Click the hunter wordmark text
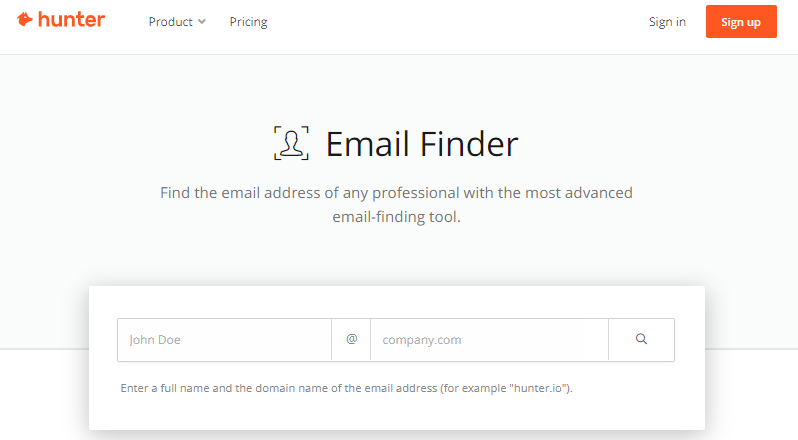798x440 pixels. 71,19
